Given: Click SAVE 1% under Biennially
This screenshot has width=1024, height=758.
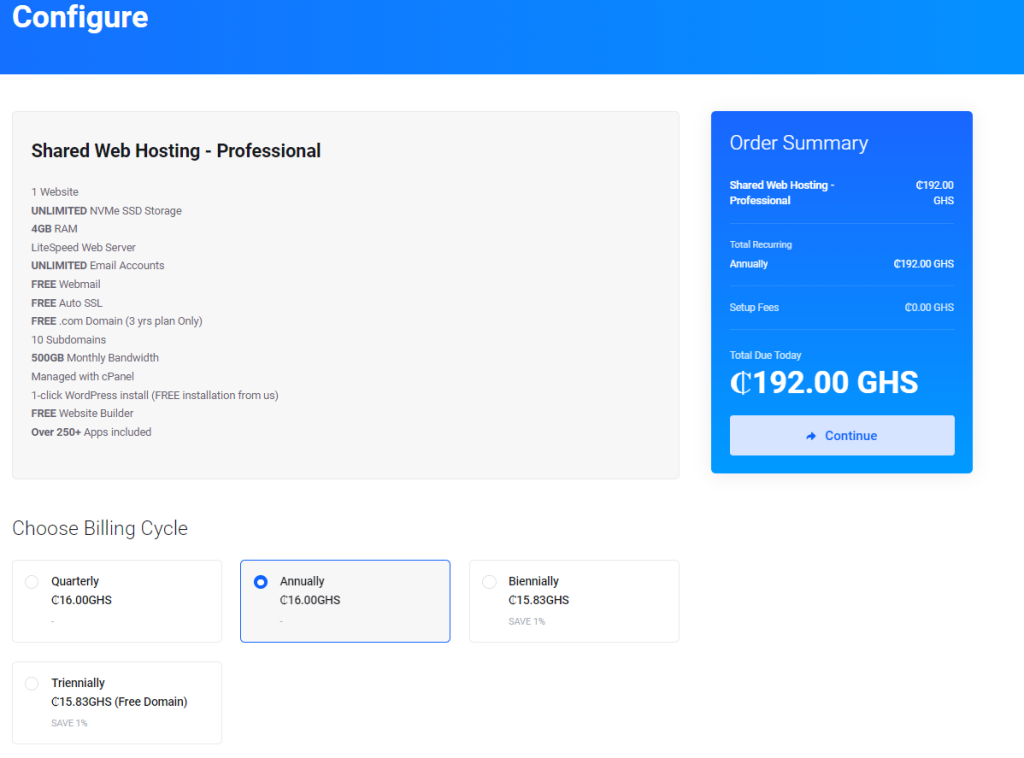Looking at the screenshot, I should pyautogui.click(x=527, y=622).
